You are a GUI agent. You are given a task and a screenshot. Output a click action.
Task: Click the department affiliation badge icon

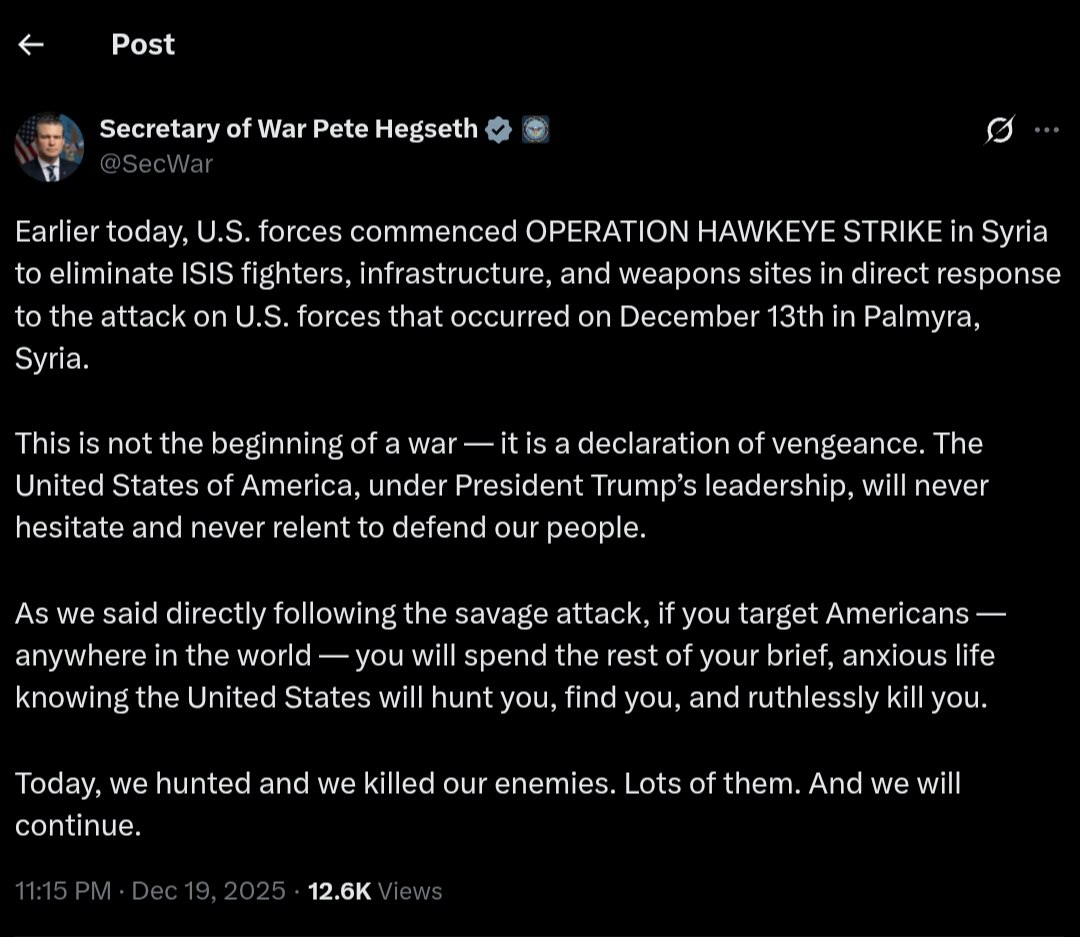[535, 129]
